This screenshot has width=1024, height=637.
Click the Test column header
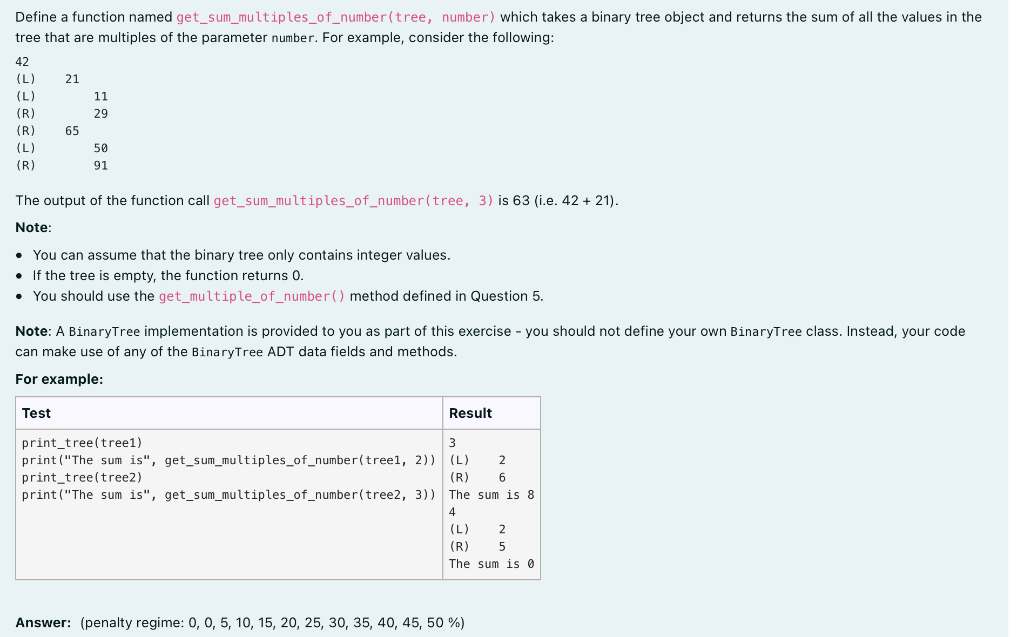click(x=35, y=413)
